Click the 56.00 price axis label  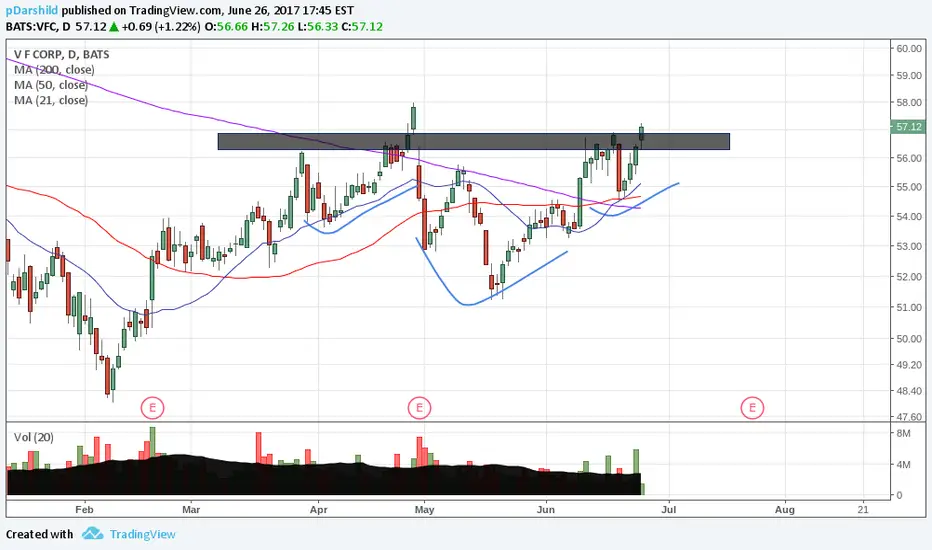tap(909, 158)
